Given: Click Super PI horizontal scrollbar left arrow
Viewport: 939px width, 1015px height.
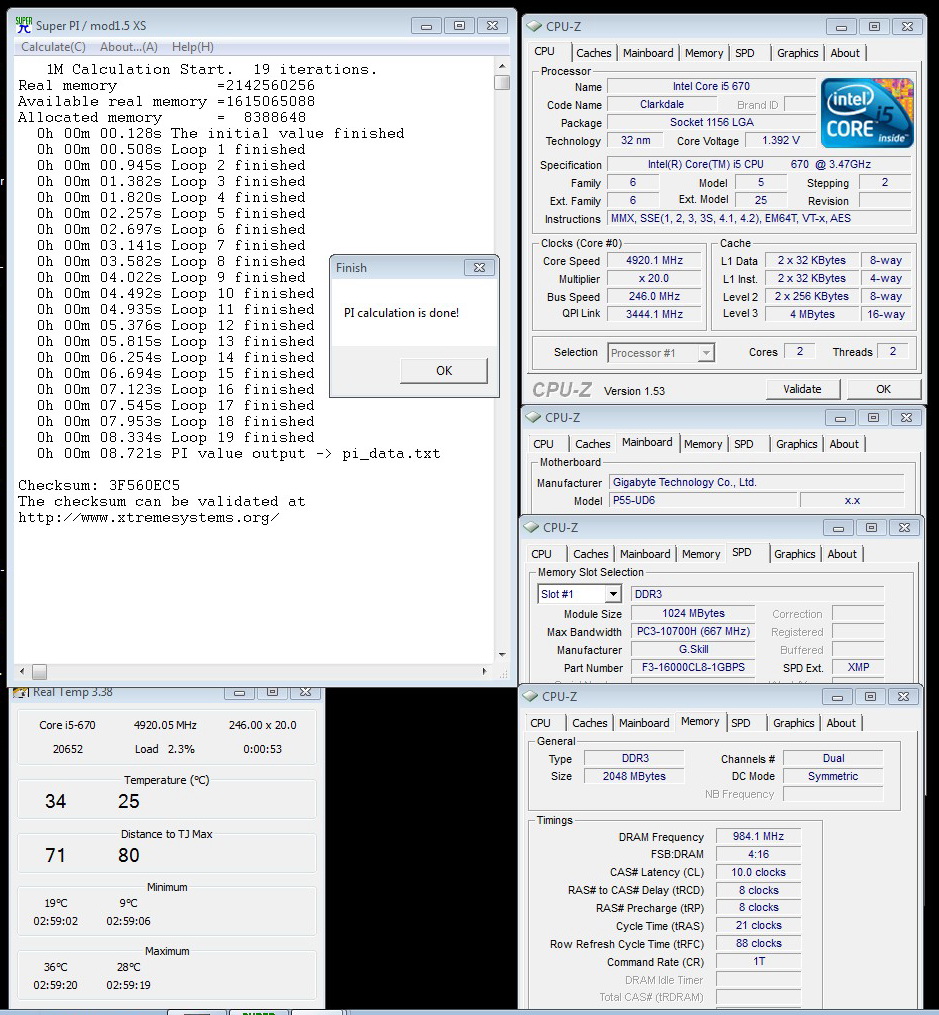Looking at the screenshot, I should (23, 672).
